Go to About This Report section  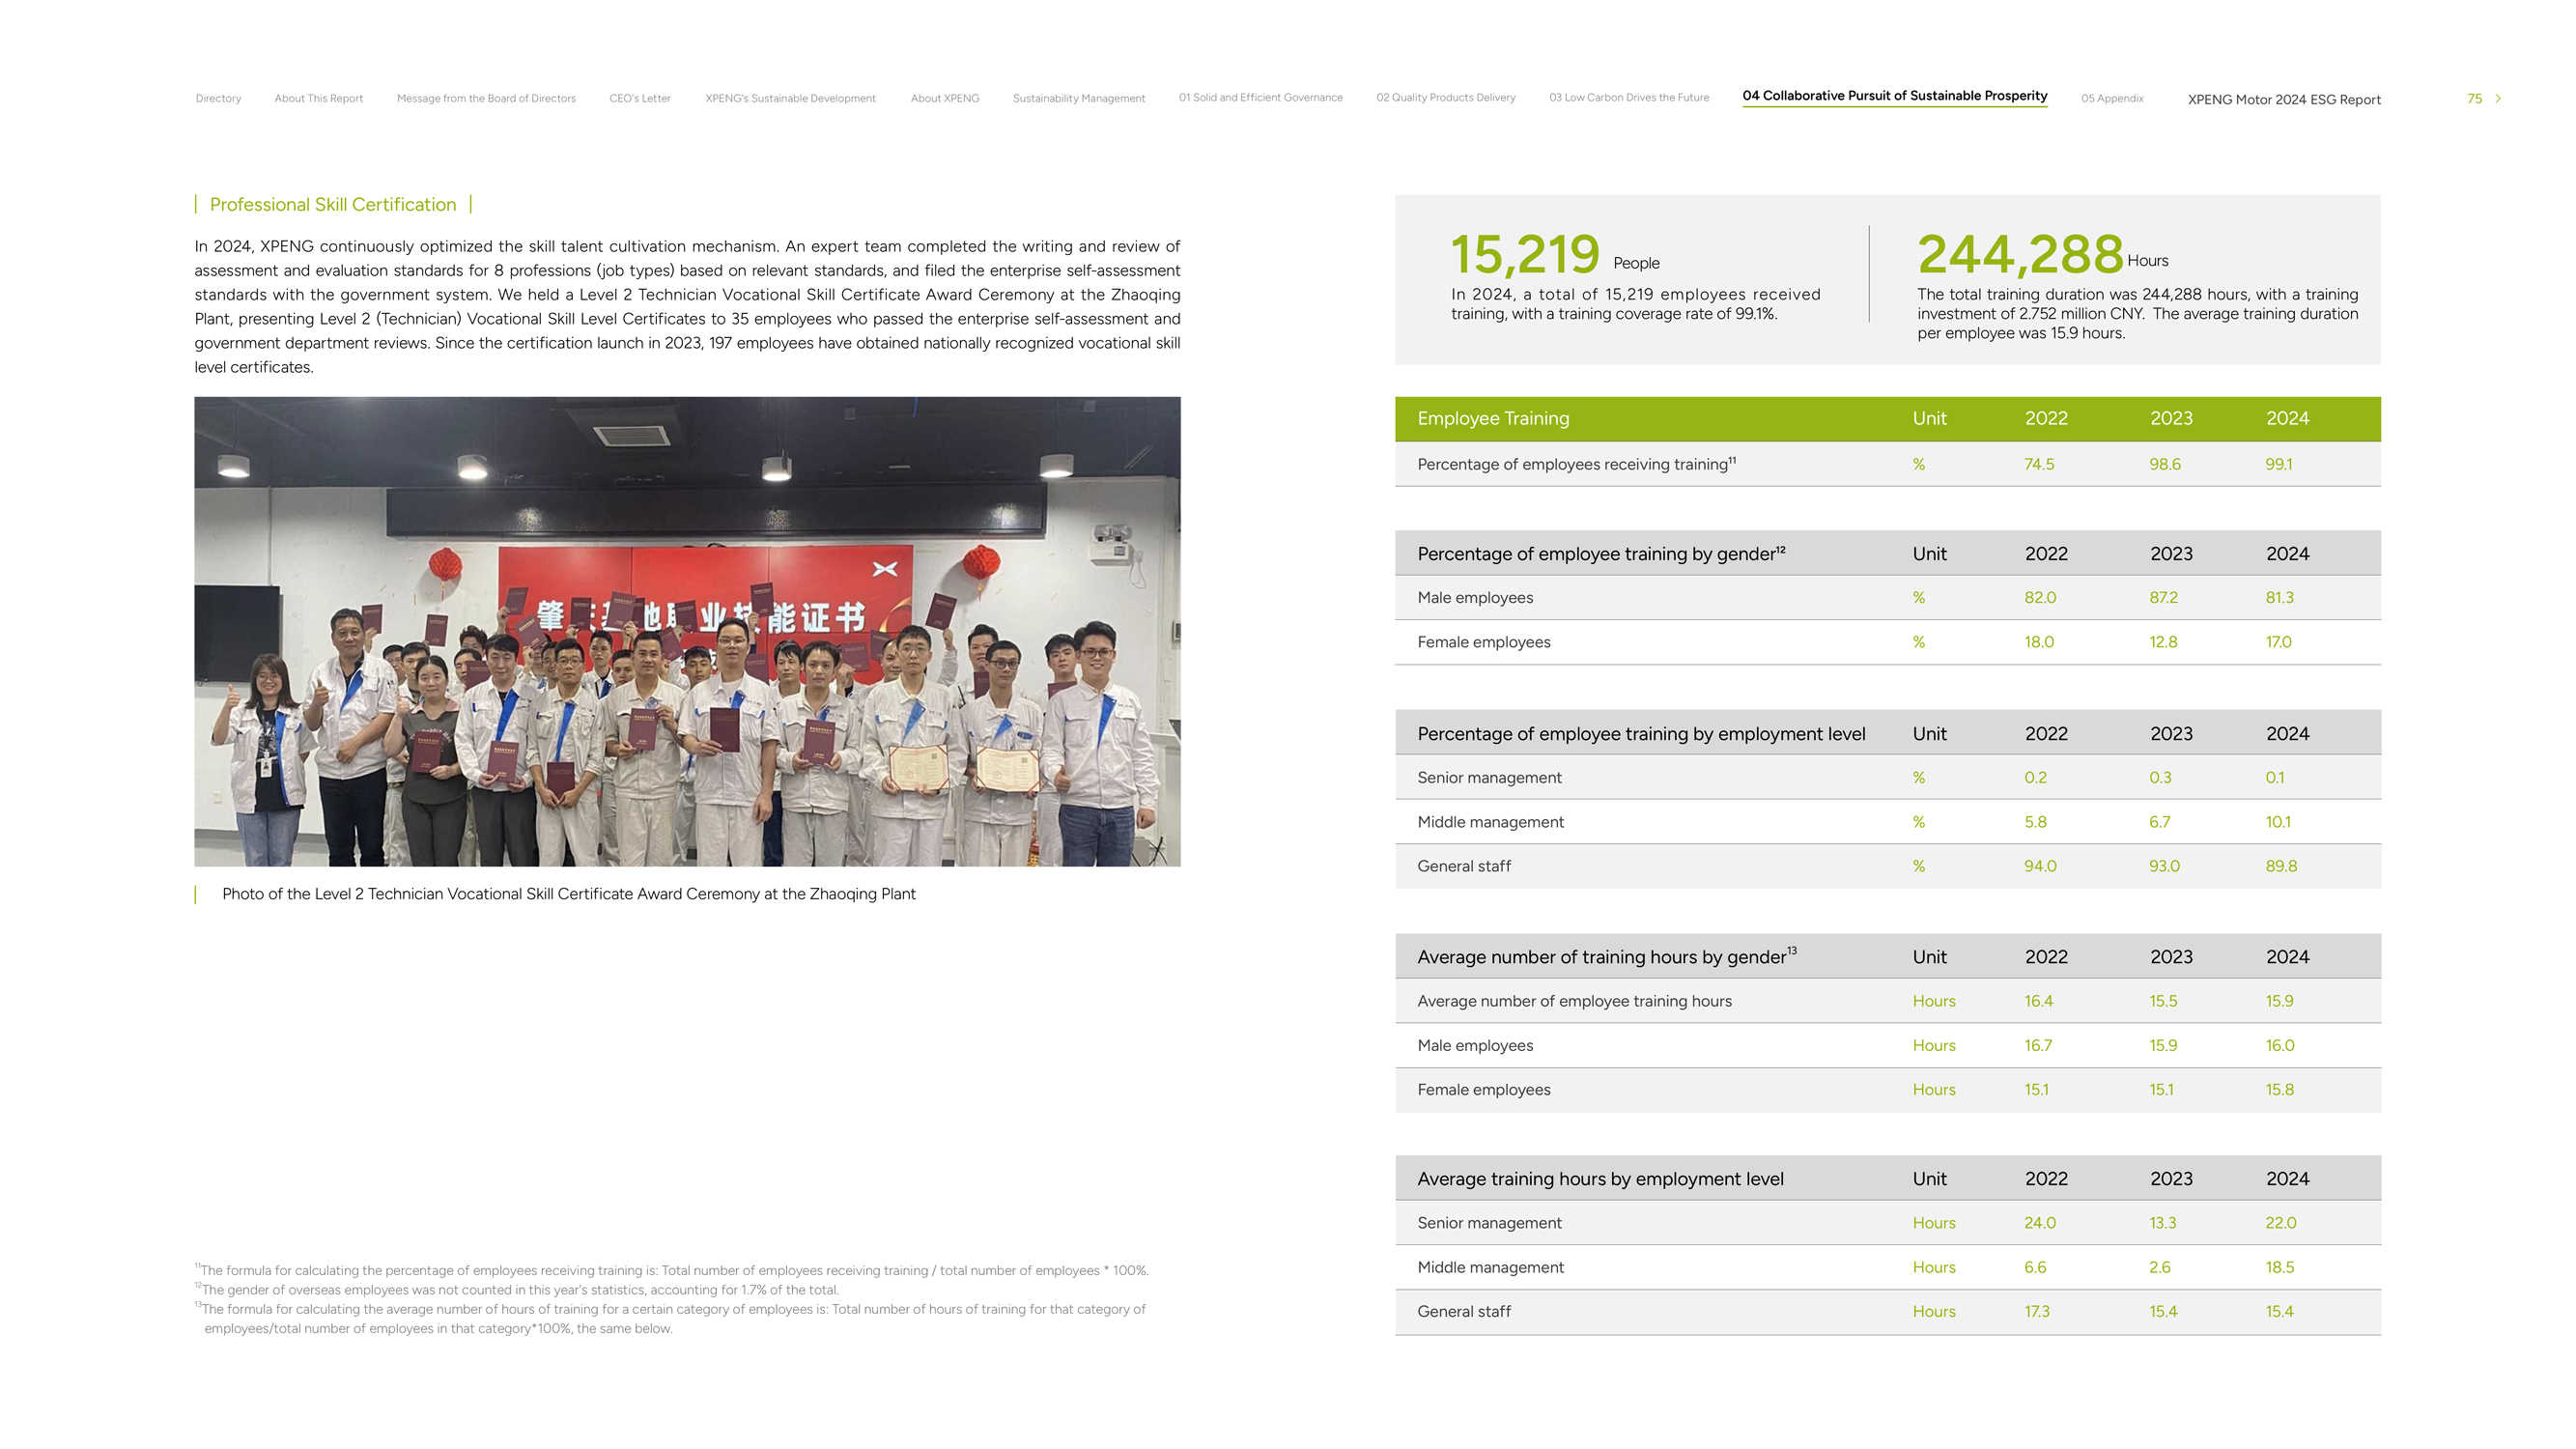tap(318, 98)
